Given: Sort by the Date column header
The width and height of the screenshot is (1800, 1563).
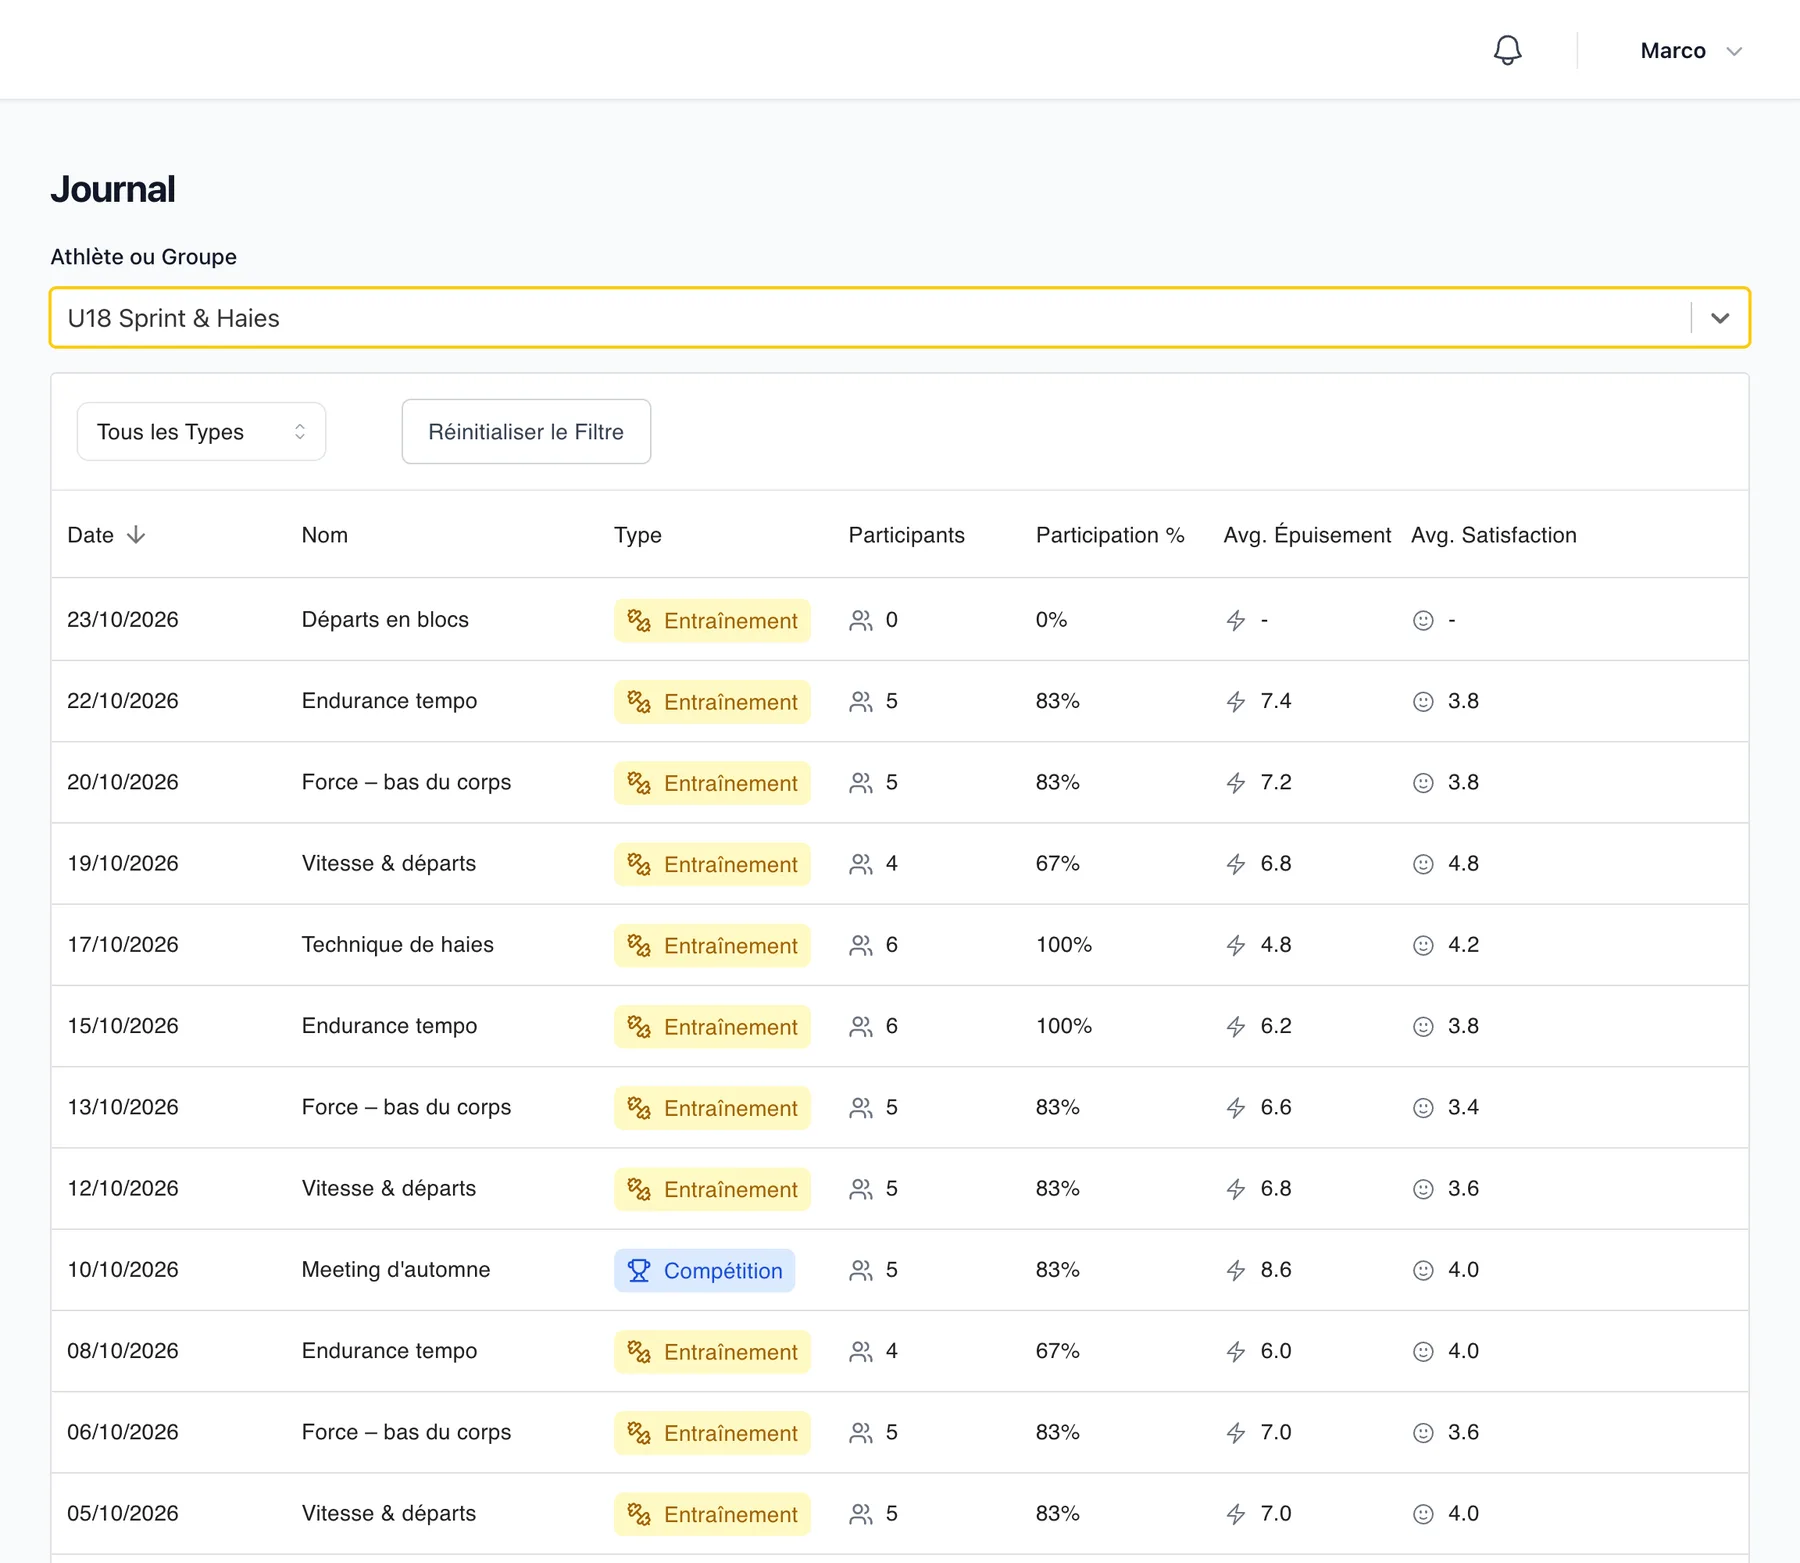Looking at the screenshot, I should (x=106, y=535).
